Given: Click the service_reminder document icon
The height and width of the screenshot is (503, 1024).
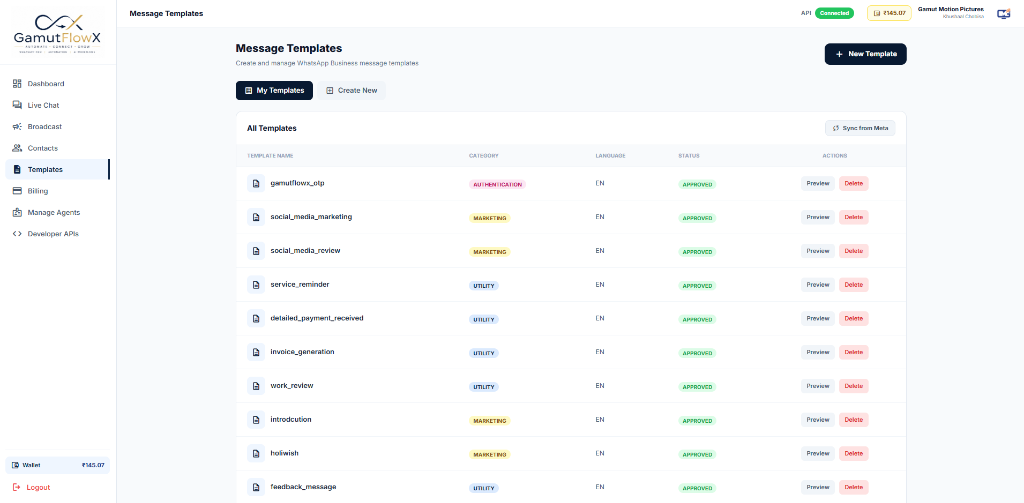Looking at the screenshot, I should point(256,285).
